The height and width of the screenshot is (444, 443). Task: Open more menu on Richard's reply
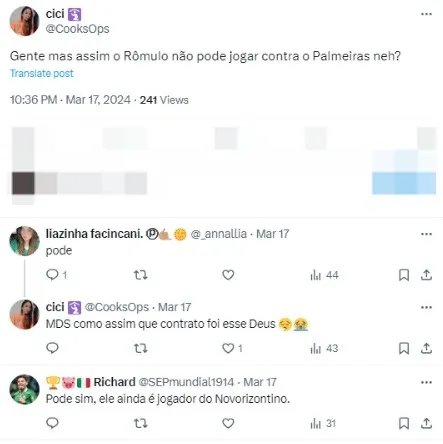pyautogui.click(x=426, y=382)
